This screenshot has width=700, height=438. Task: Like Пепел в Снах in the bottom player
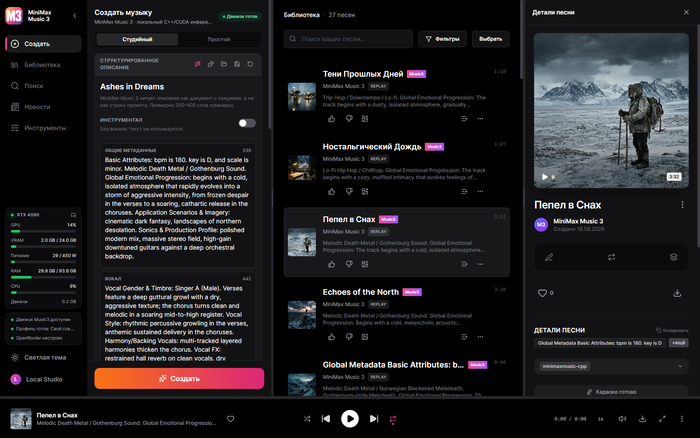click(230, 419)
